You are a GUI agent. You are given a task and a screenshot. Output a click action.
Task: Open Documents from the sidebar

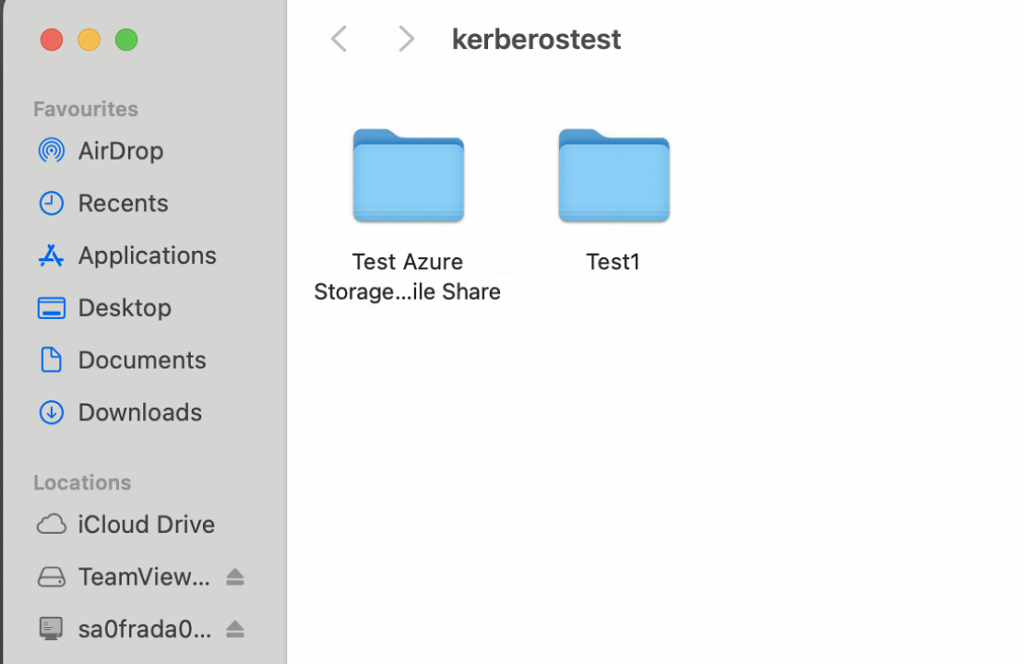(141, 360)
